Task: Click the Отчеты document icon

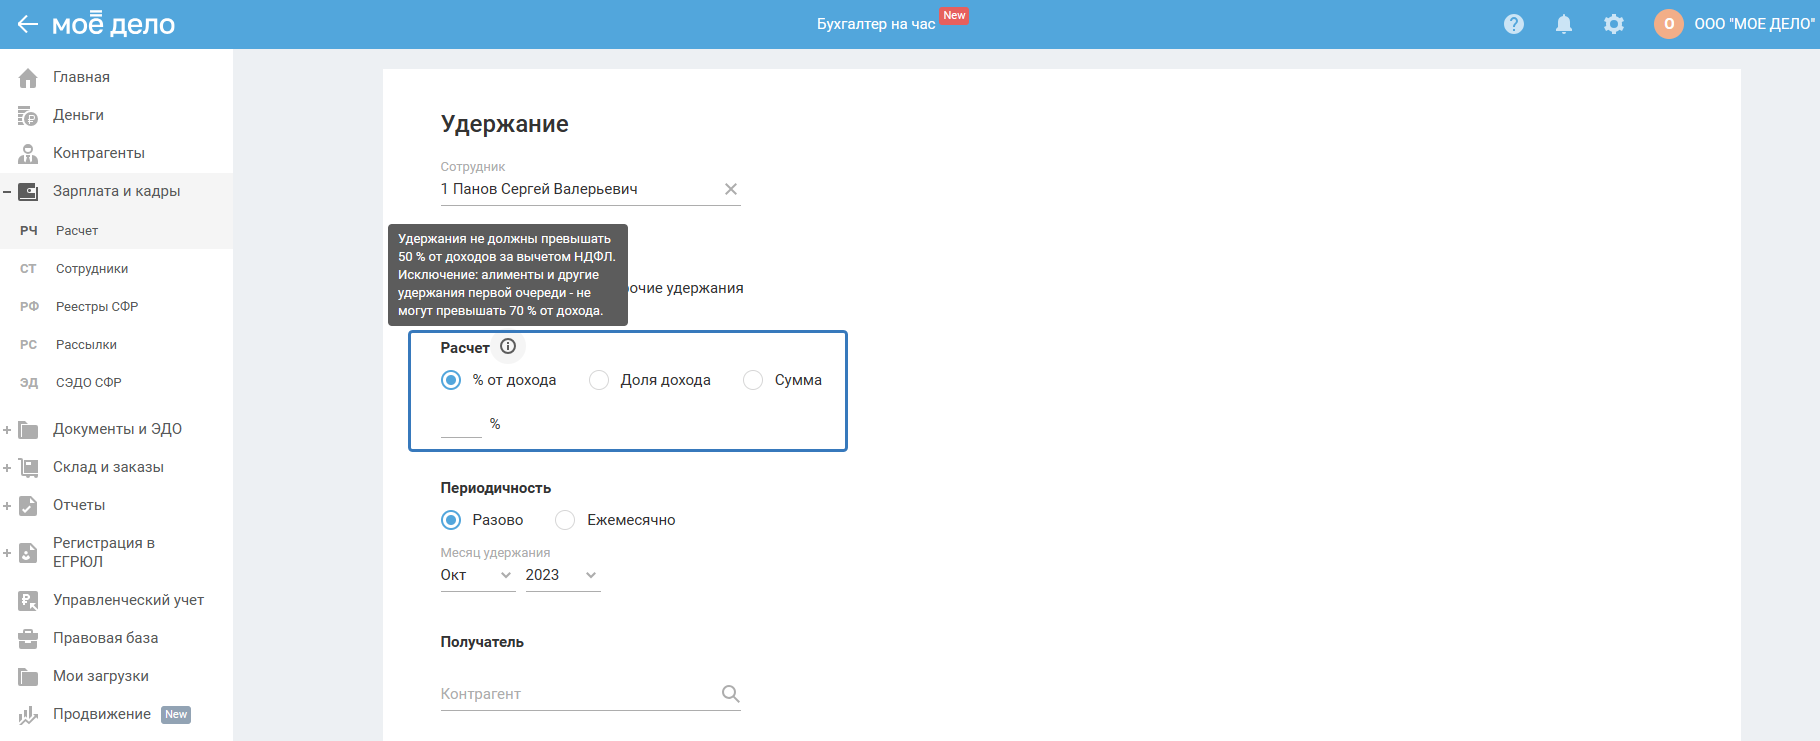Action: [28, 505]
